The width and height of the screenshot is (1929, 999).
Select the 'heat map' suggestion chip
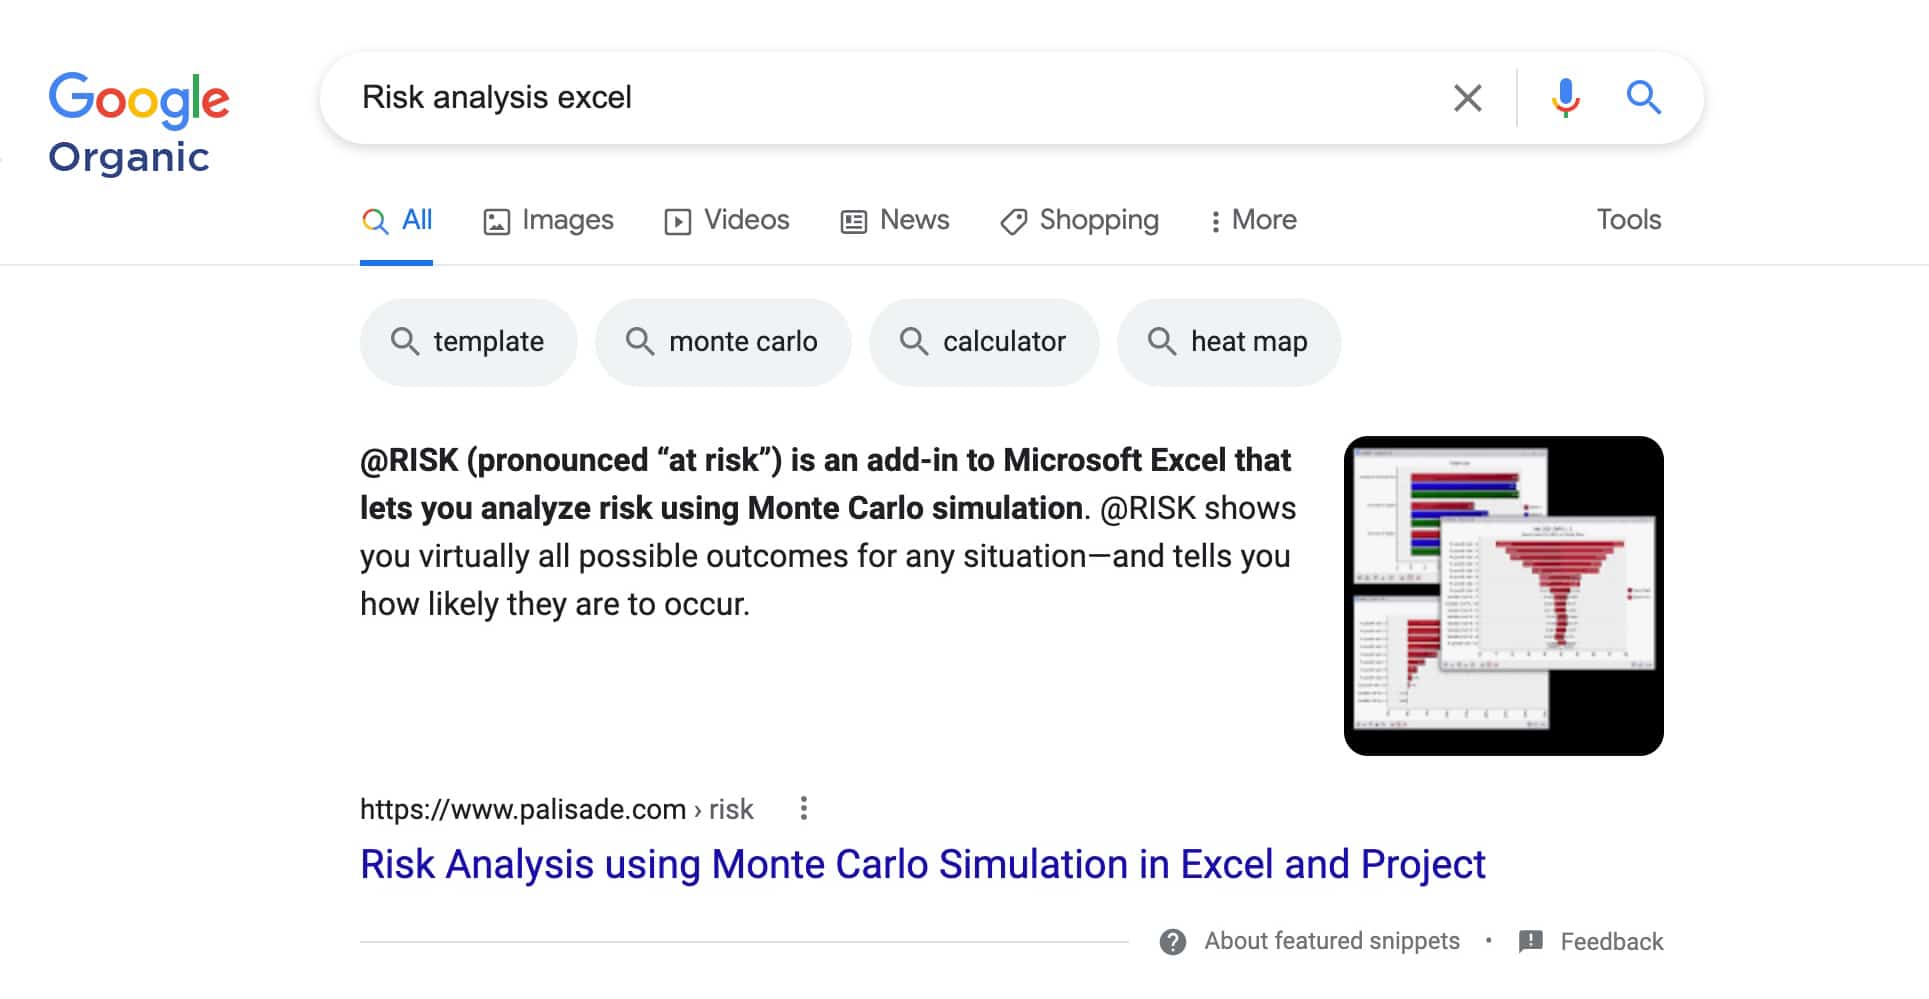click(x=1229, y=341)
